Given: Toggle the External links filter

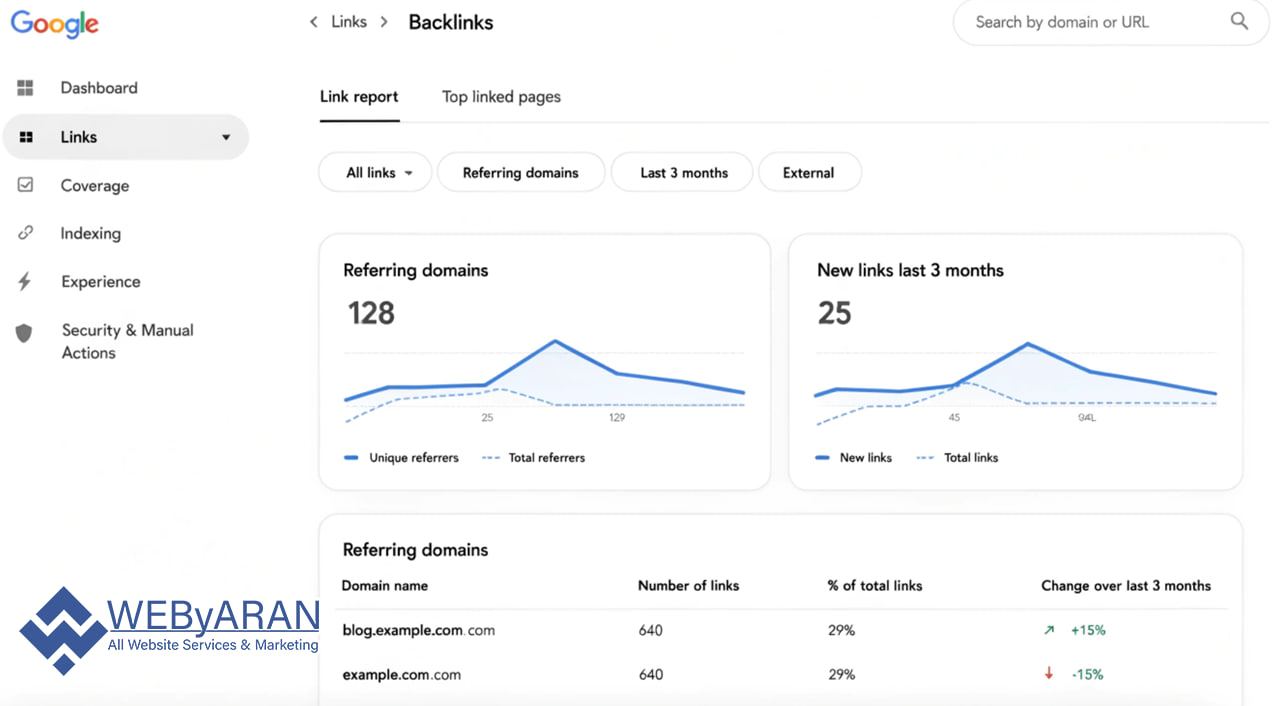Looking at the screenshot, I should [x=809, y=172].
